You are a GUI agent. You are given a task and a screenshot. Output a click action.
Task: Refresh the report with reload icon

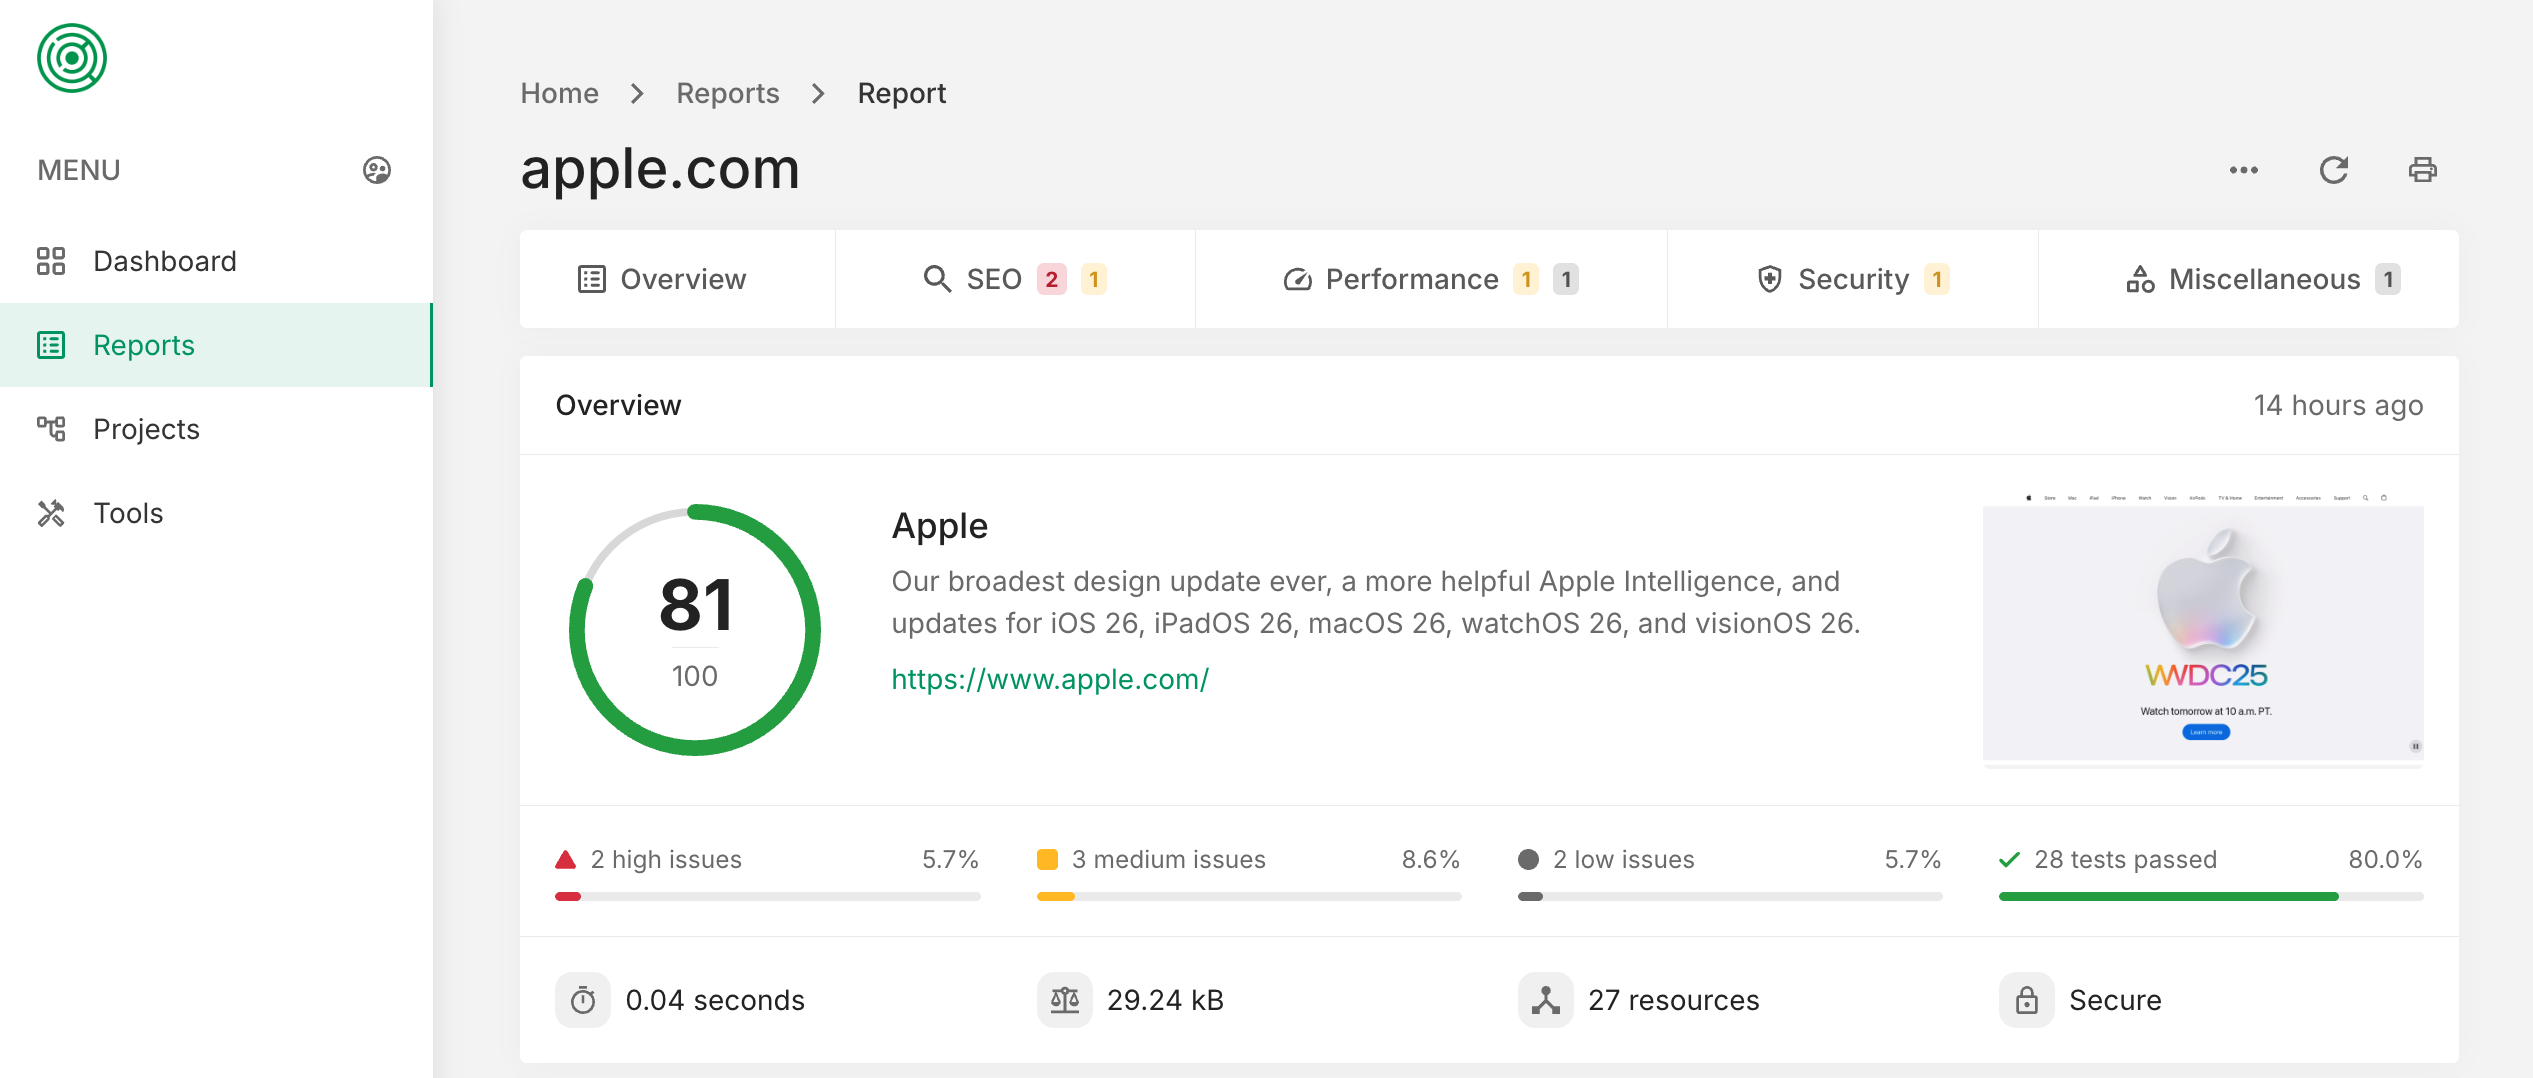tap(2334, 170)
